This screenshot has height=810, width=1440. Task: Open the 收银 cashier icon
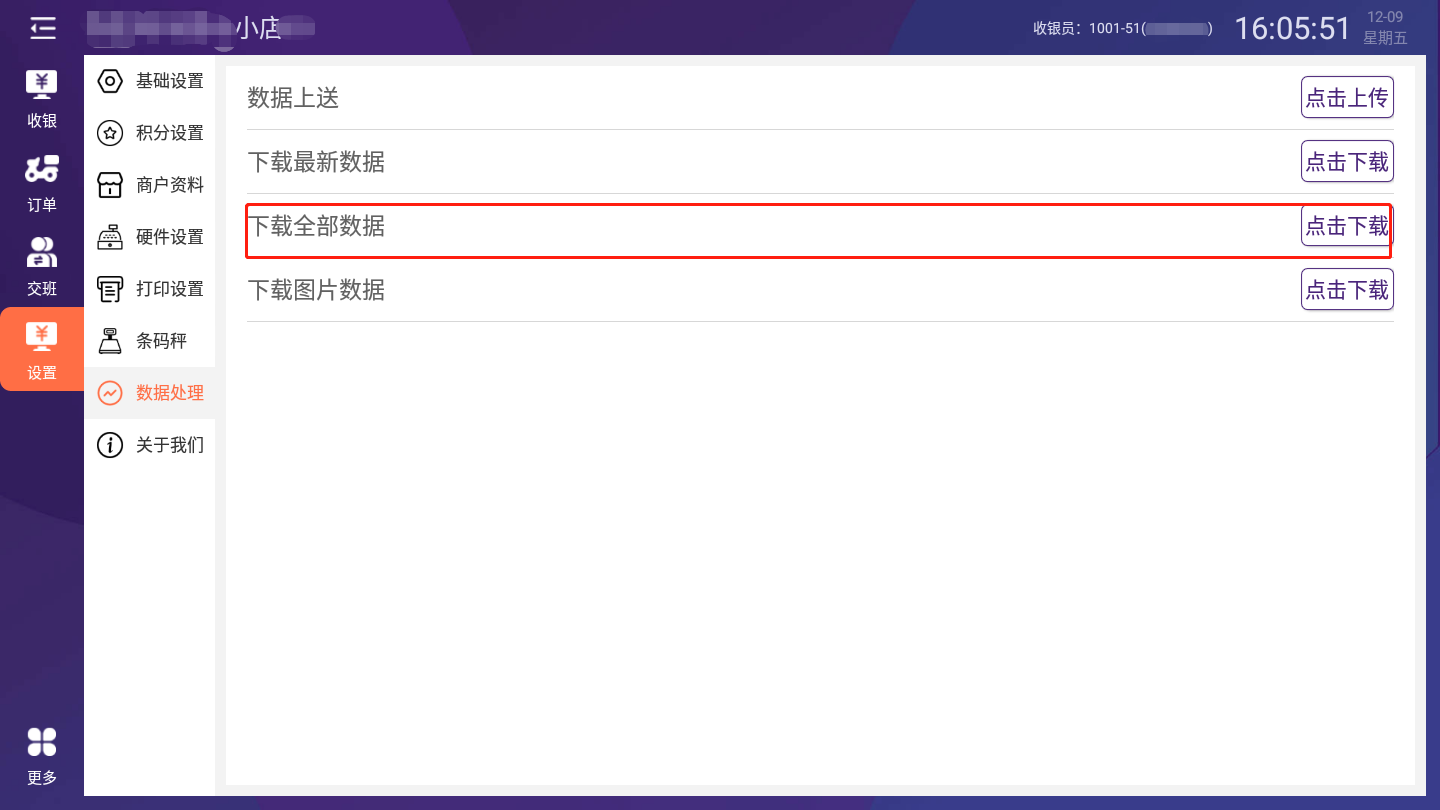tap(42, 85)
